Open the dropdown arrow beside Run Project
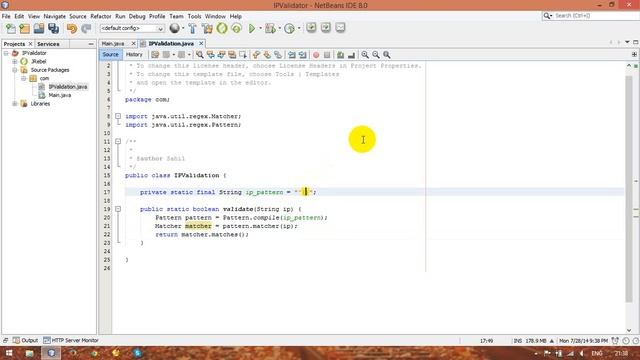 260,28
